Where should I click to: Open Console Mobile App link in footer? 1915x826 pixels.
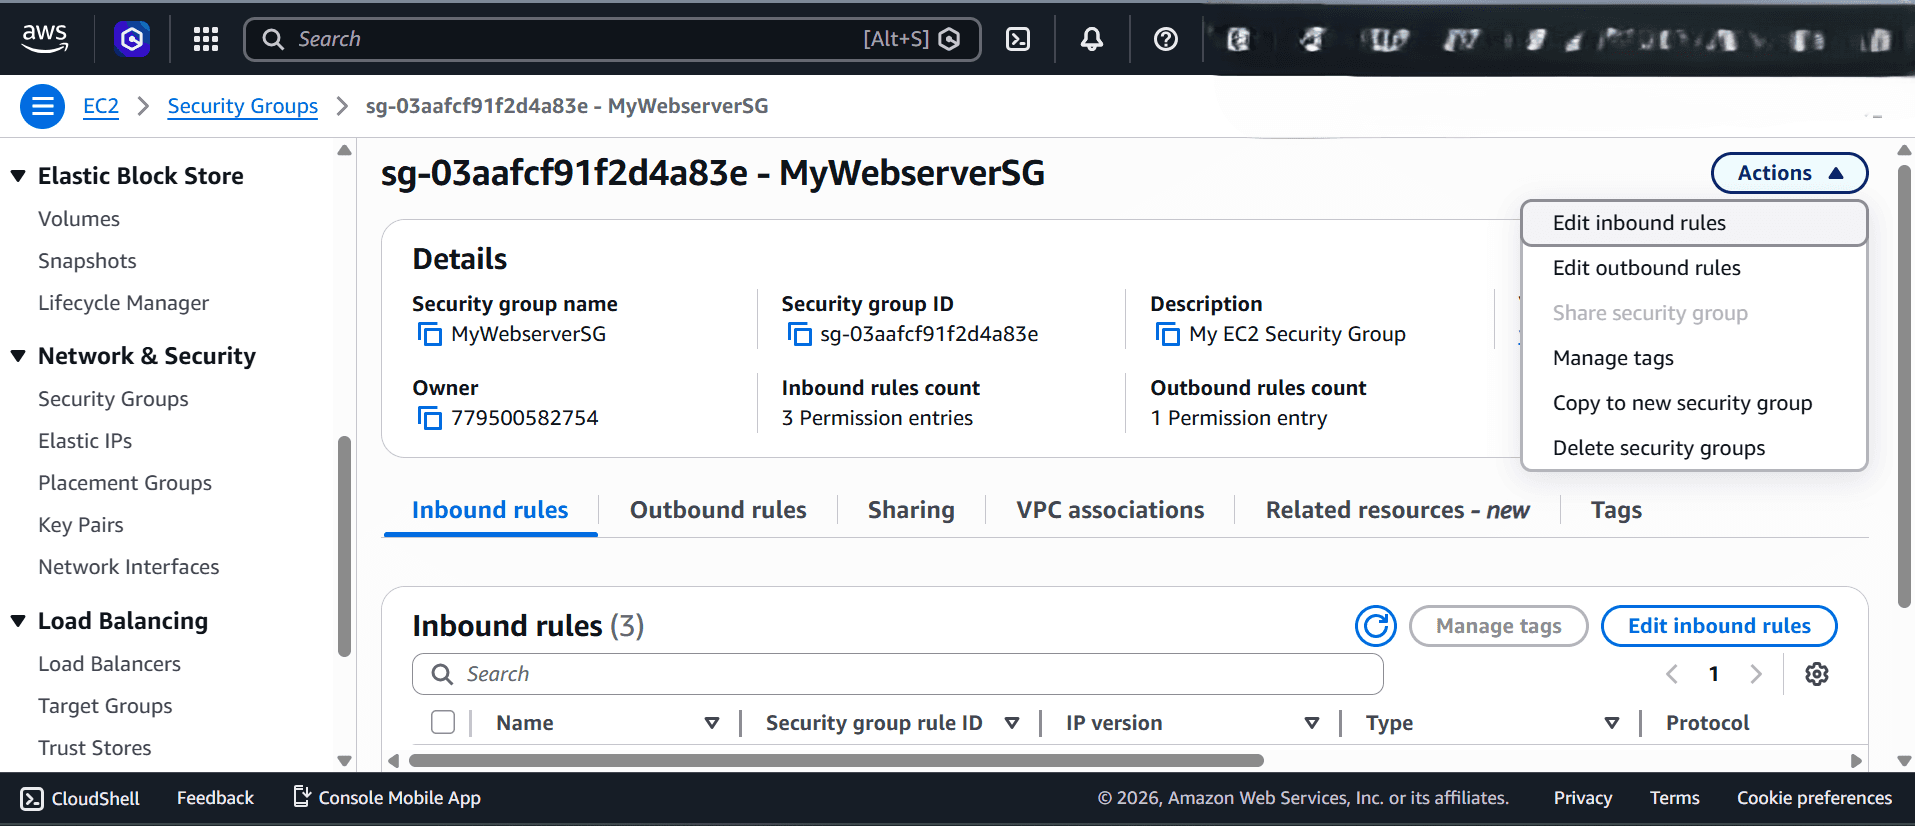click(x=387, y=798)
